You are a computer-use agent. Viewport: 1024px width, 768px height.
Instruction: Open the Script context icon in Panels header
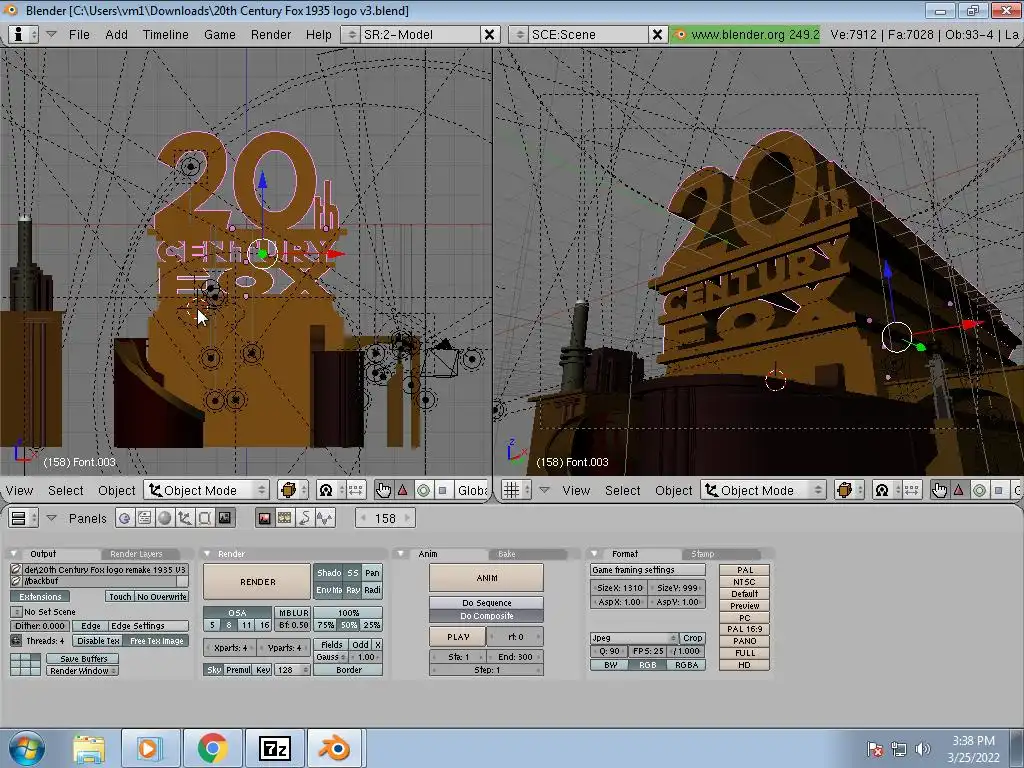tap(144, 519)
